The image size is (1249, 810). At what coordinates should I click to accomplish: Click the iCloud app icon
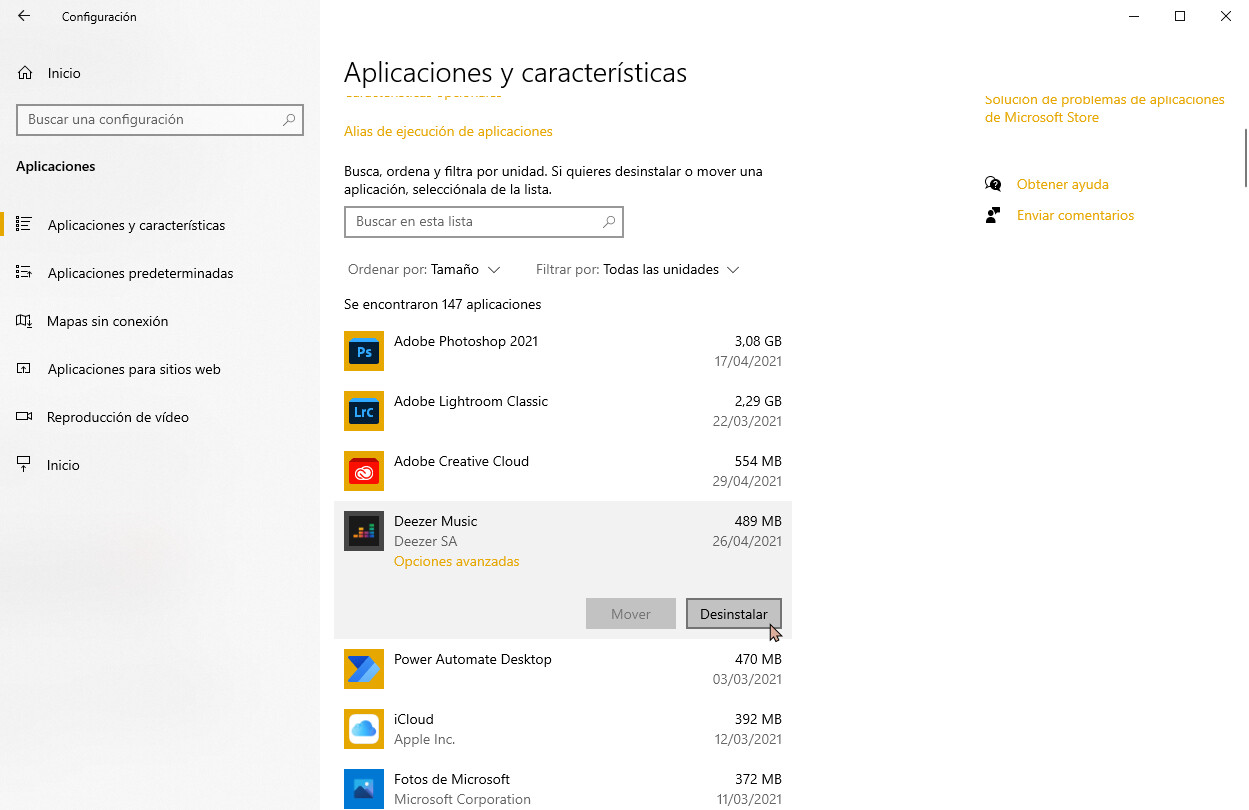(364, 729)
